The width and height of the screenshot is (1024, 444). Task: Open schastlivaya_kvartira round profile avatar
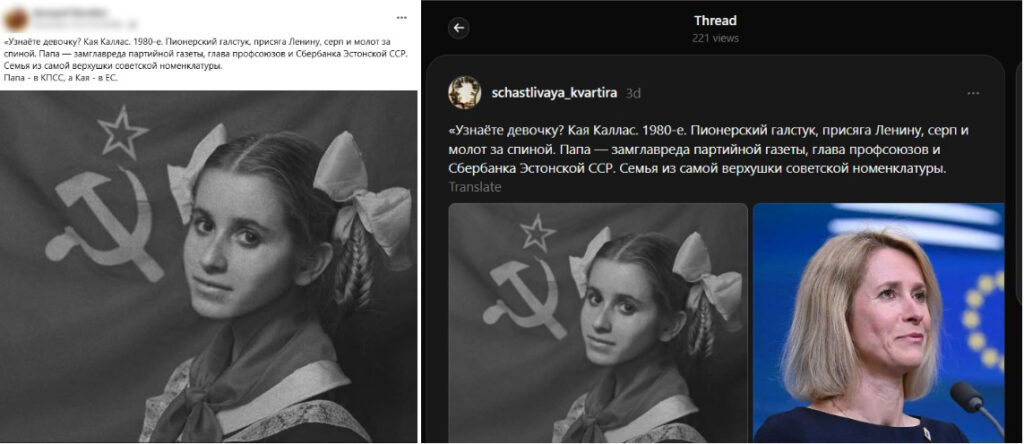(x=464, y=93)
